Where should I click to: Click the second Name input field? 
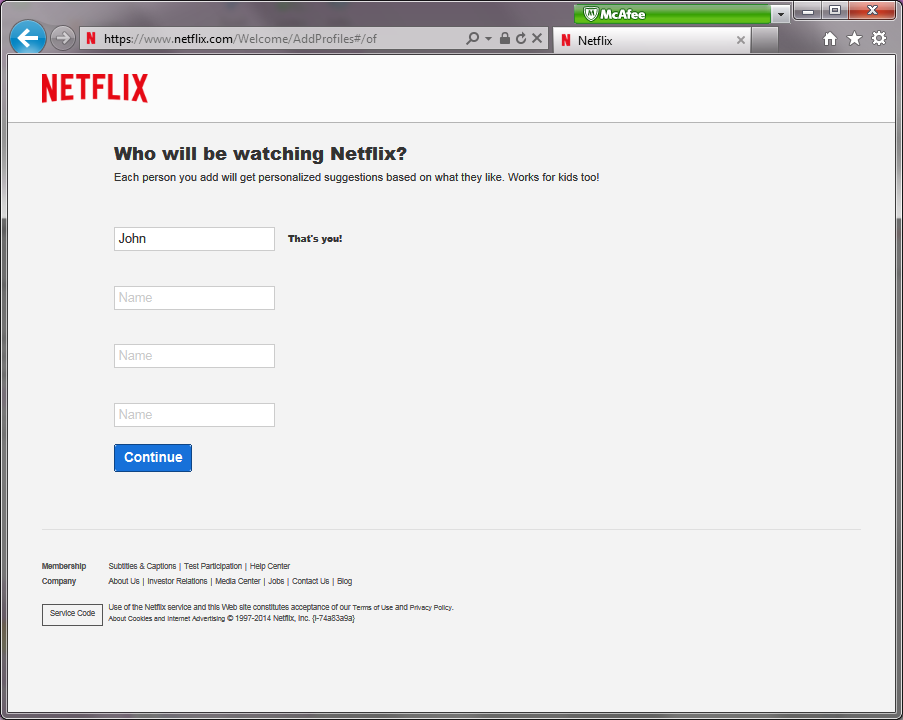click(194, 298)
